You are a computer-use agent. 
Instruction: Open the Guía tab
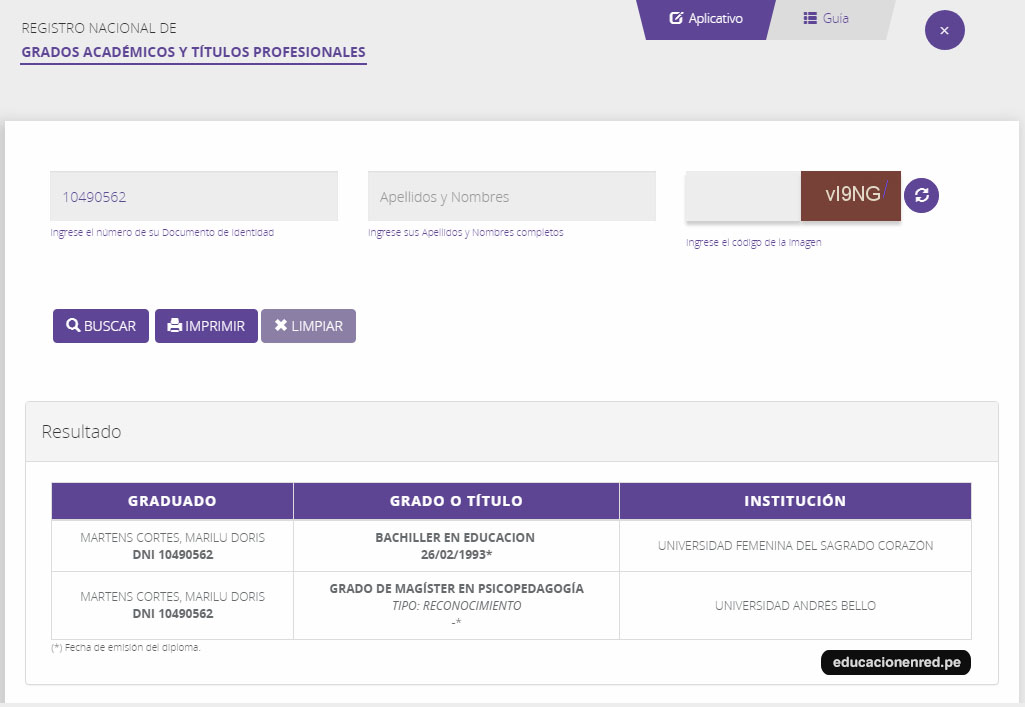pos(826,19)
